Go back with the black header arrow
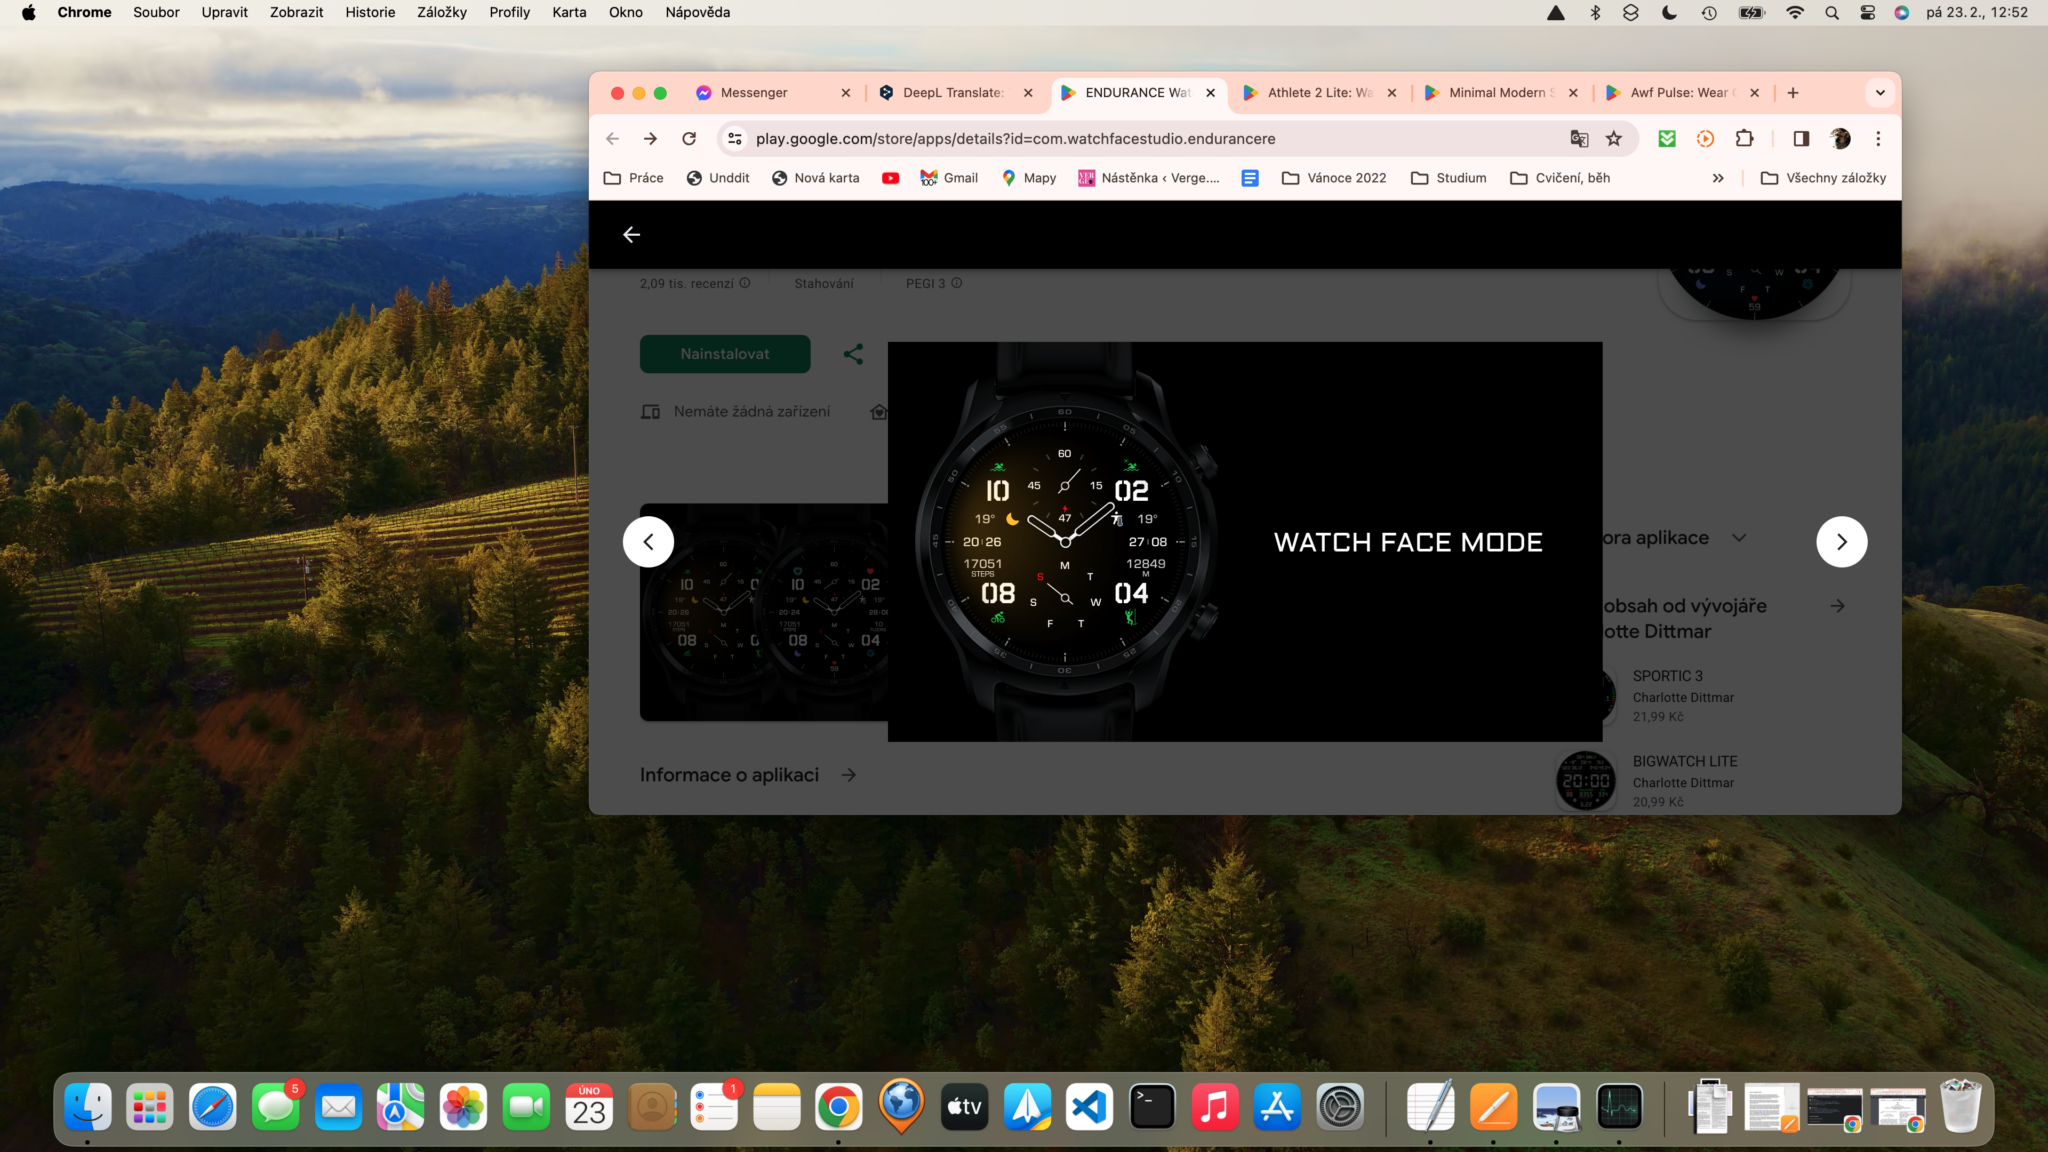Screen dimensions: 2048x1152 (x=631, y=234)
